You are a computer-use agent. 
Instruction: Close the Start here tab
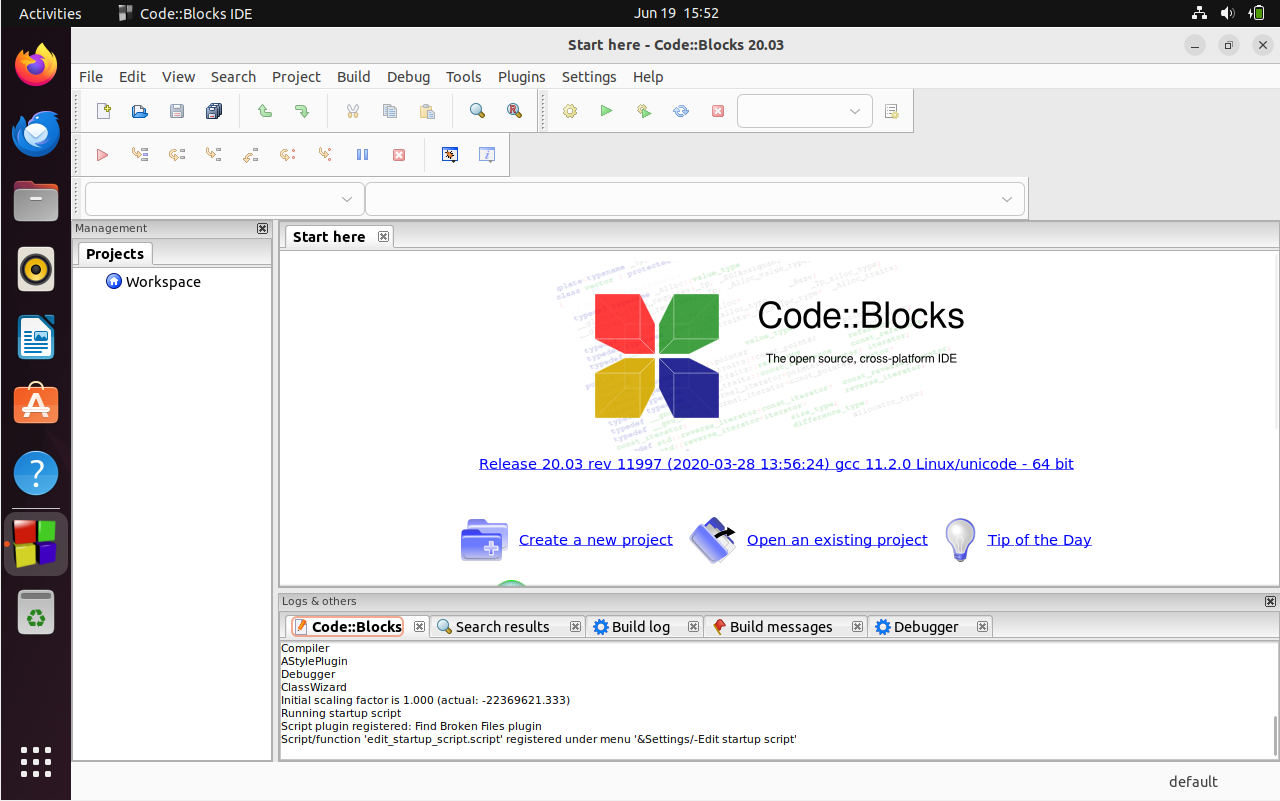point(383,237)
